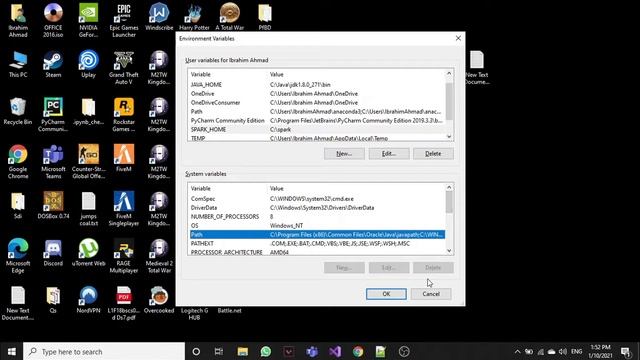Viewport: 640px width, 360px height.
Task: Select the NordVPN desktop icon
Action: [x=88, y=300]
